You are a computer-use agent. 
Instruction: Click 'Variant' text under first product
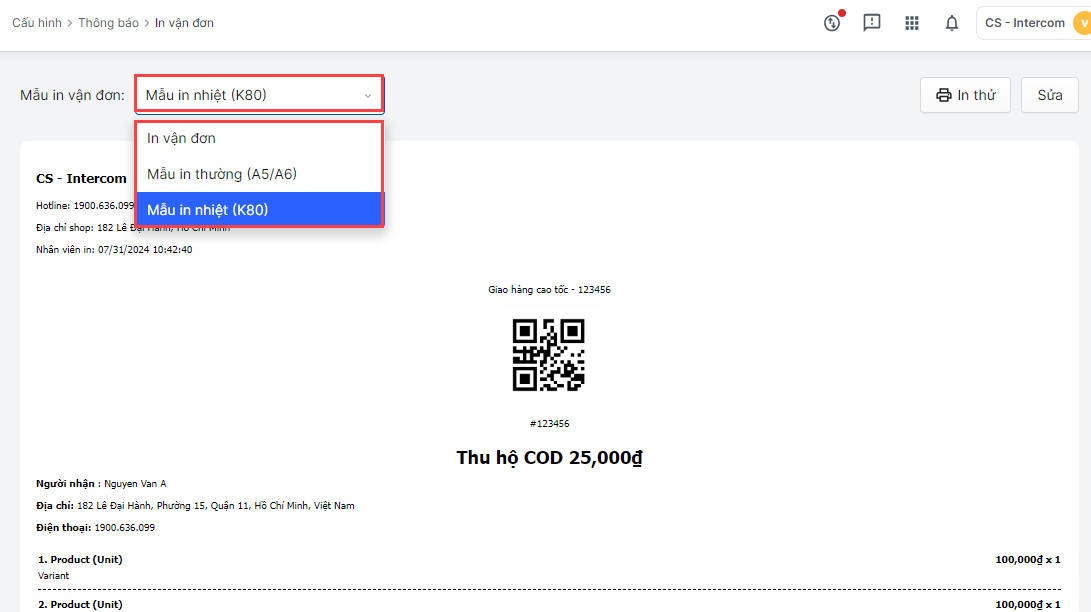click(x=54, y=576)
